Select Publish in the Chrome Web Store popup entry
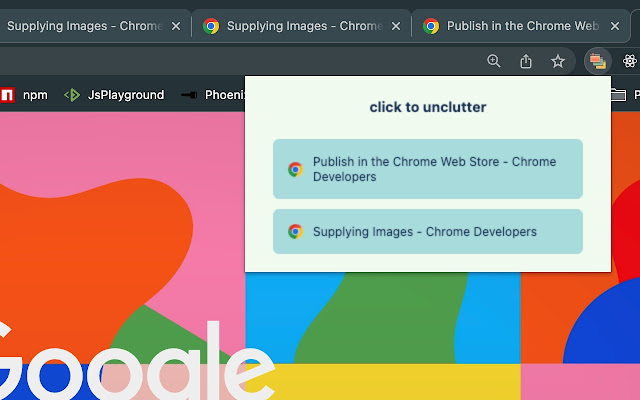Screen dimensions: 640x400 coord(428,169)
